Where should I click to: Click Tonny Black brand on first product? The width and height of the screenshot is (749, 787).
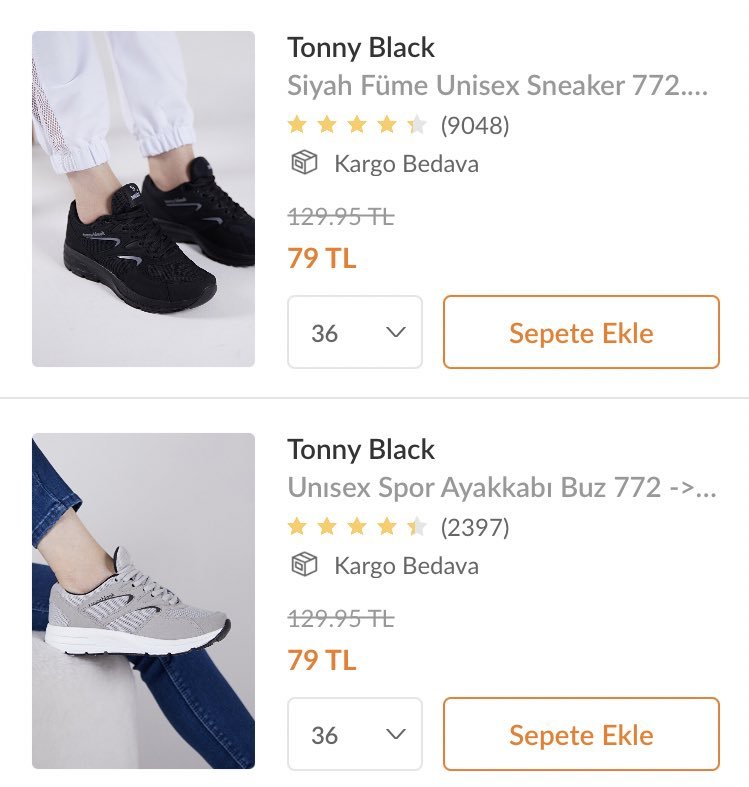(x=361, y=47)
